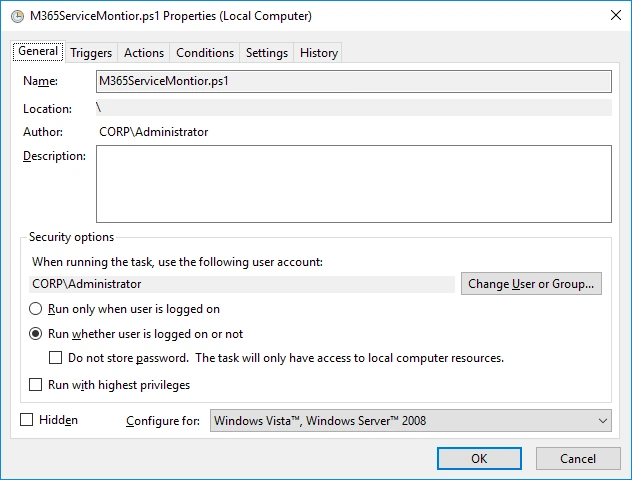Click the Name field with M365ServiceMontior.ps1
This screenshot has height=480, width=632.
coord(353,81)
